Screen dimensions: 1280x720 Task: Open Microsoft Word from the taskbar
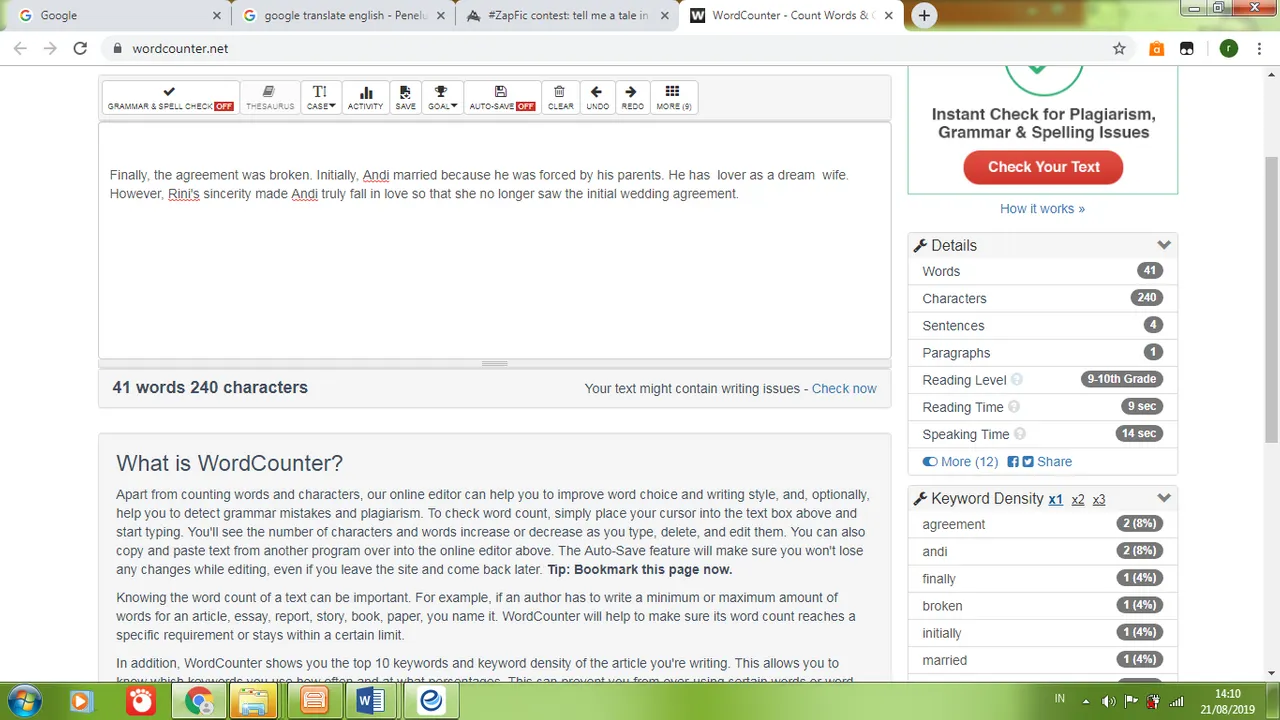click(x=370, y=701)
